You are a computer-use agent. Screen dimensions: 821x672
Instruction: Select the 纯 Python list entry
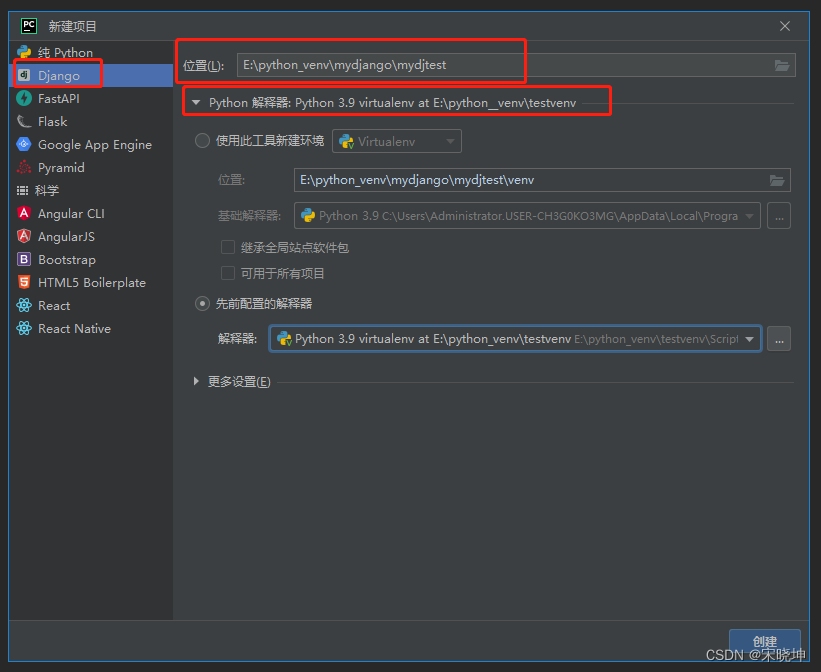pyautogui.click(x=91, y=52)
